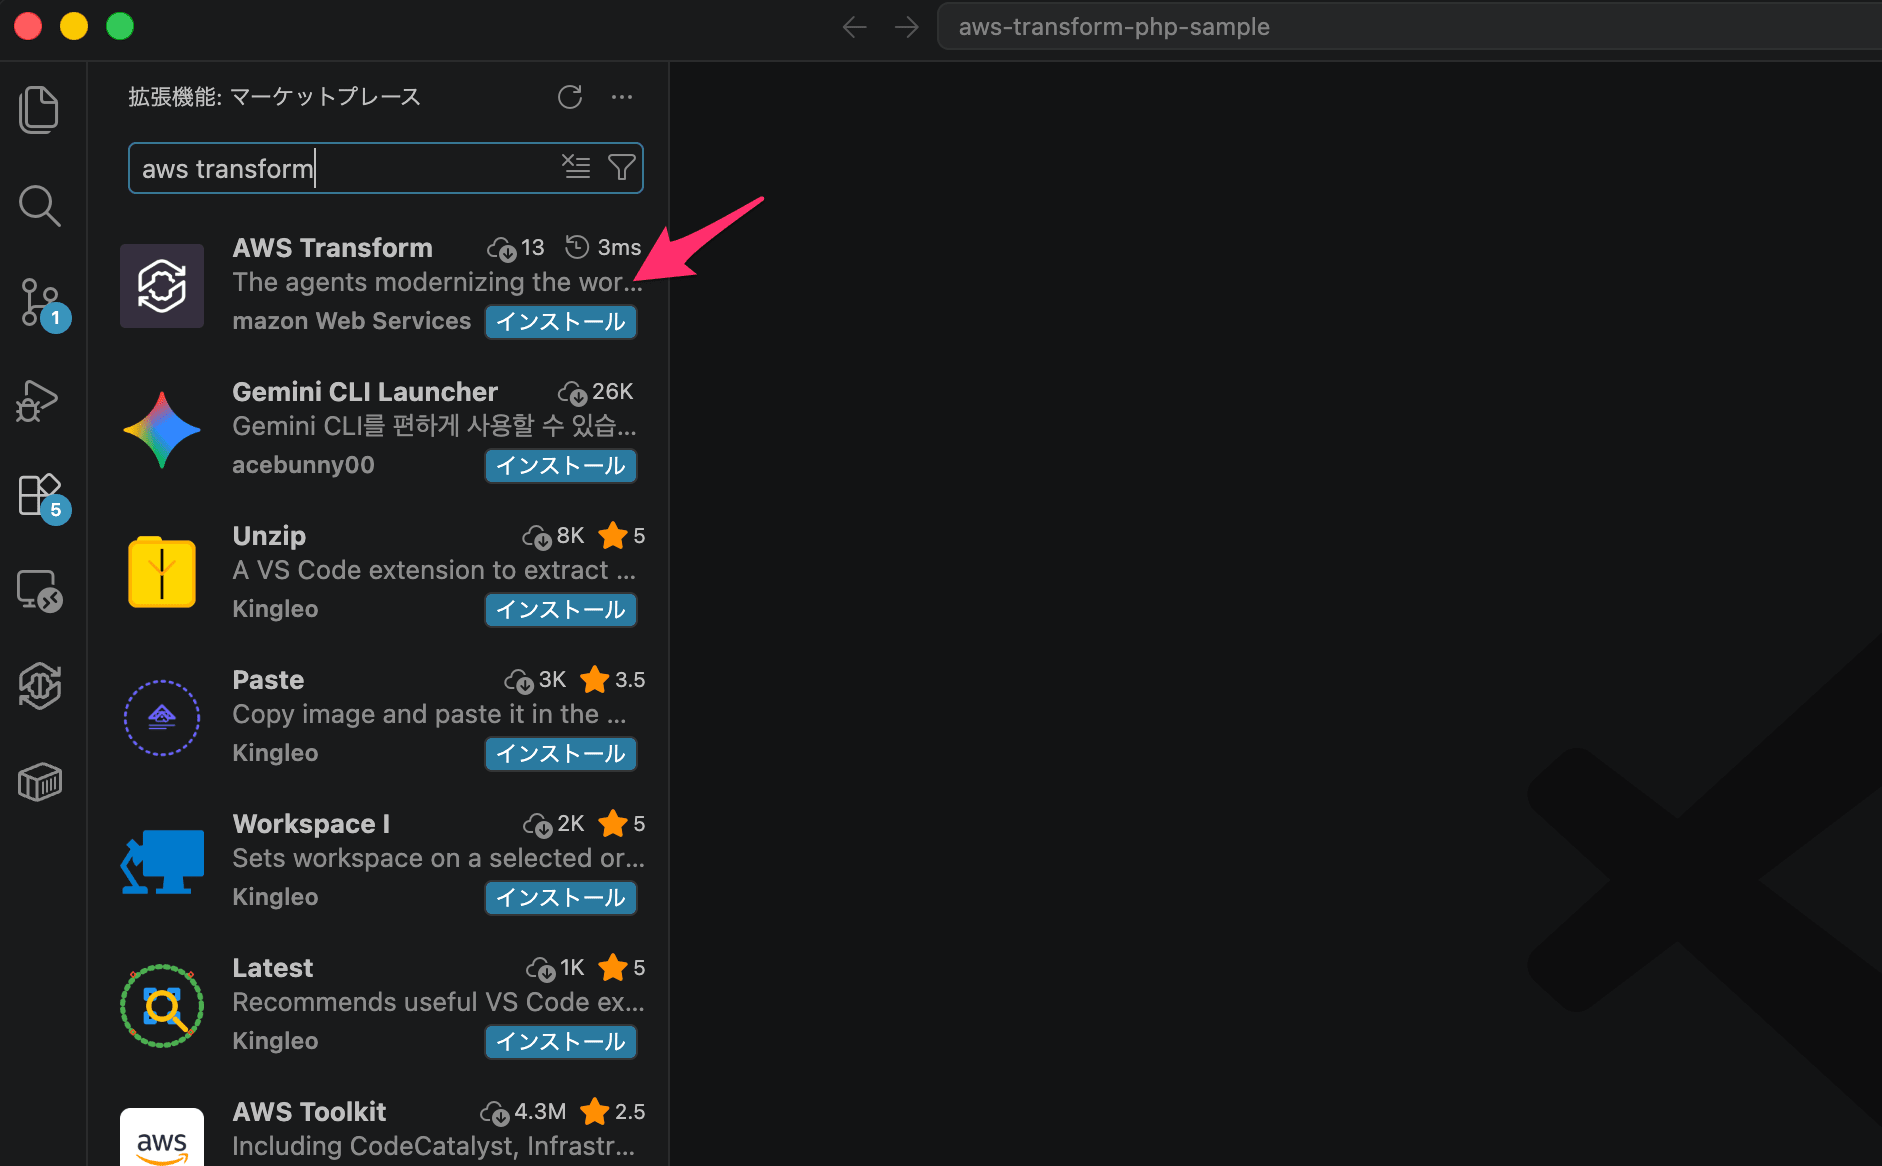Toggle the Extensions view with badge 5

(x=40, y=494)
